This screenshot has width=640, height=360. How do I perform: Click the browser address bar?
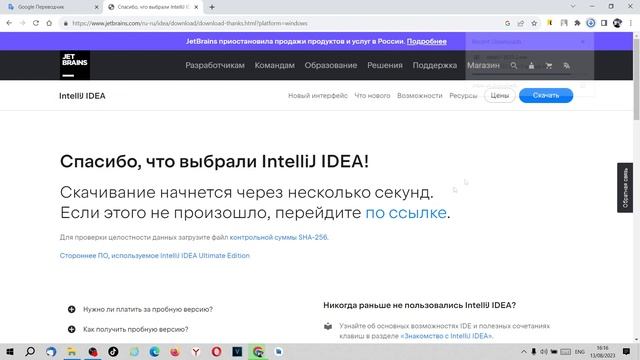[282, 23]
